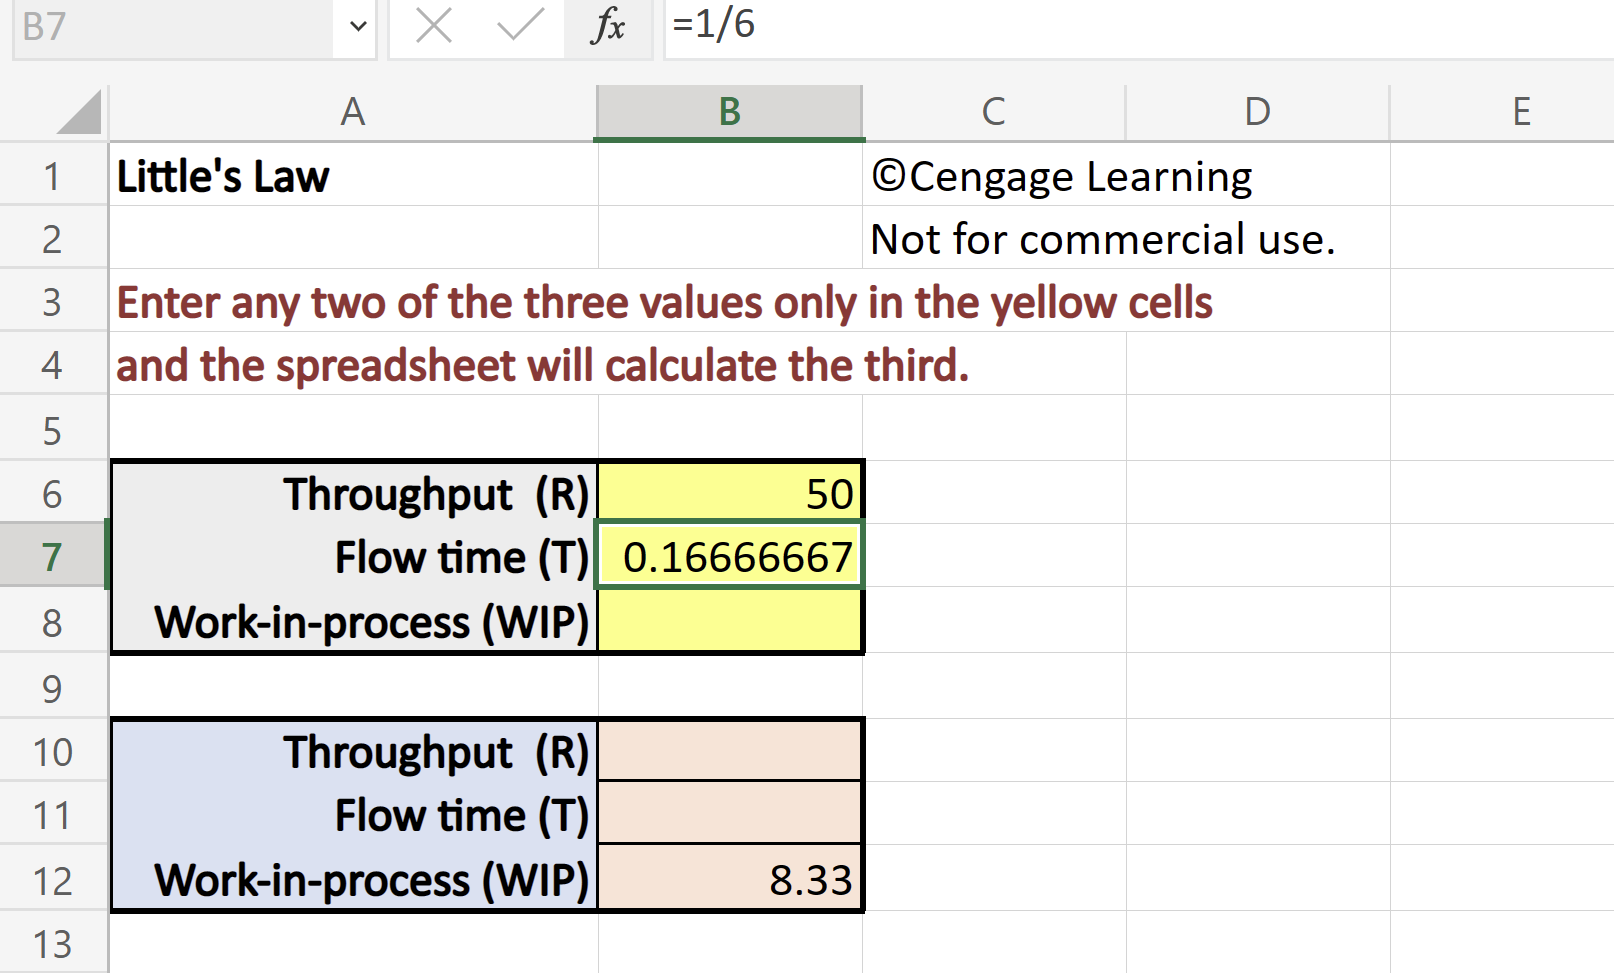Viewport: 1614px width, 973px height.
Task: Select row 12 header
Action: (52, 880)
